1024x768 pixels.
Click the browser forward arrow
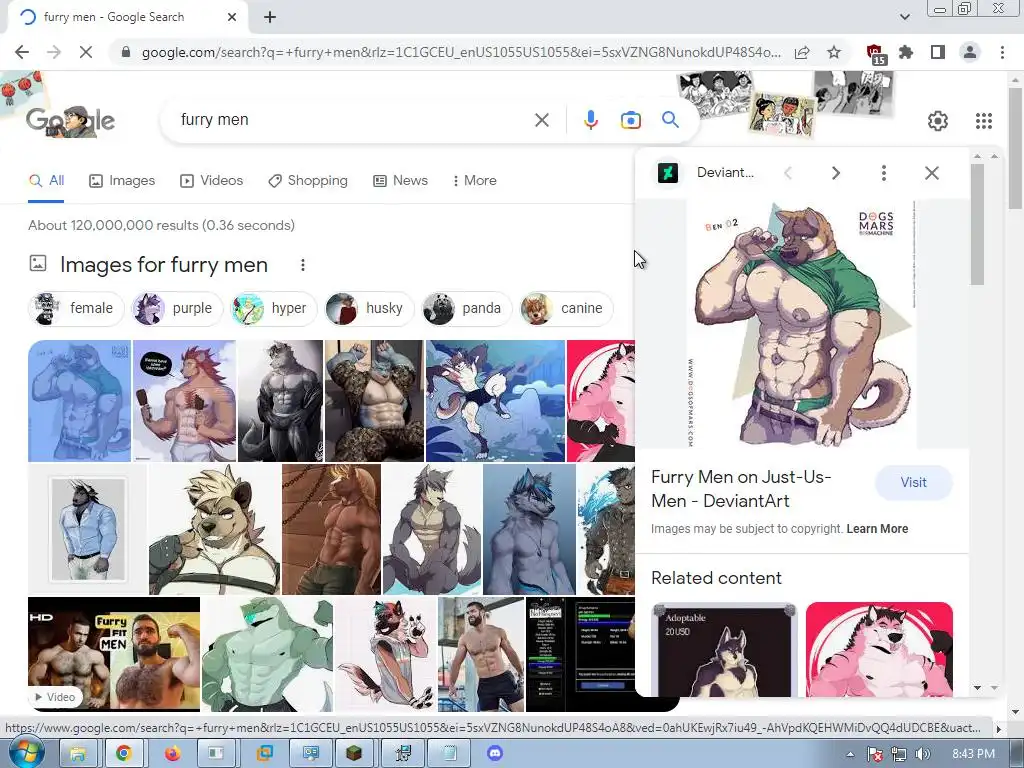tap(54, 52)
